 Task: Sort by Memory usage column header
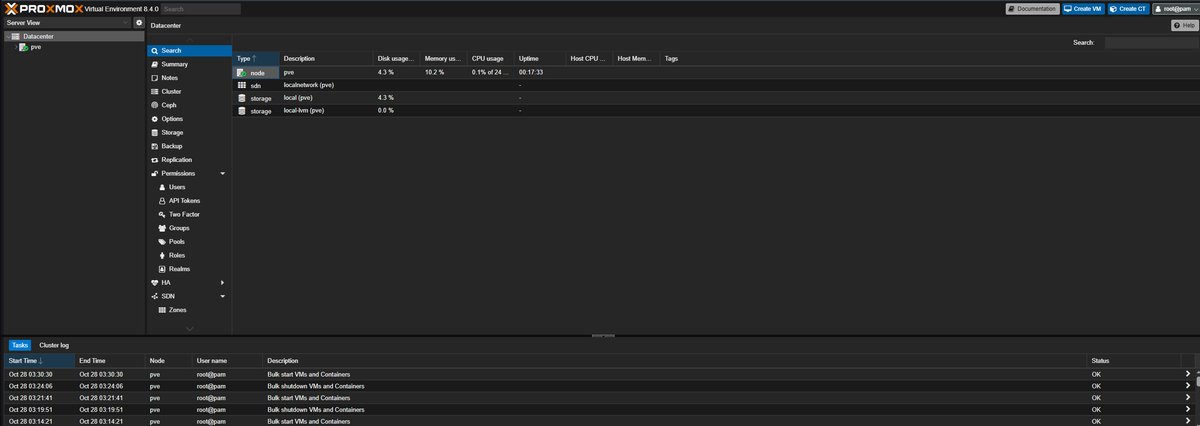(443, 59)
